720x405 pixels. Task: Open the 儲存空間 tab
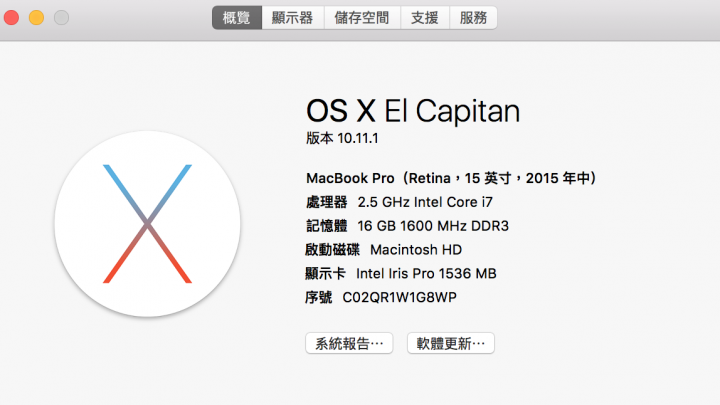[x=362, y=18]
